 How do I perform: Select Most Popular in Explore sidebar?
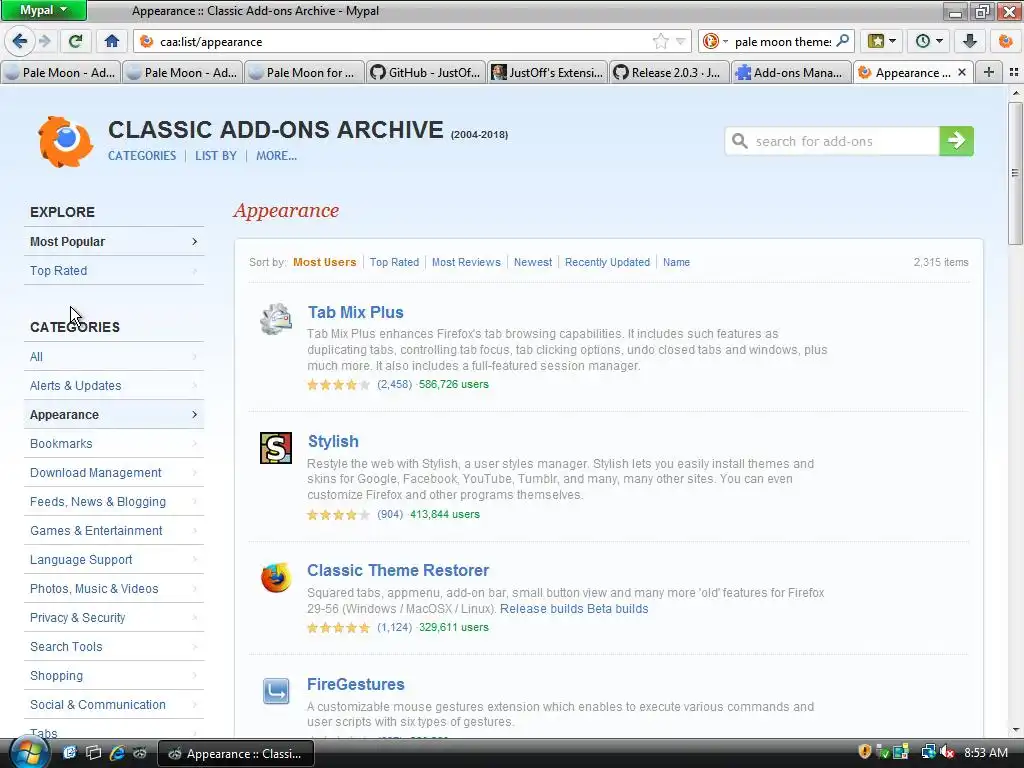coord(114,242)
